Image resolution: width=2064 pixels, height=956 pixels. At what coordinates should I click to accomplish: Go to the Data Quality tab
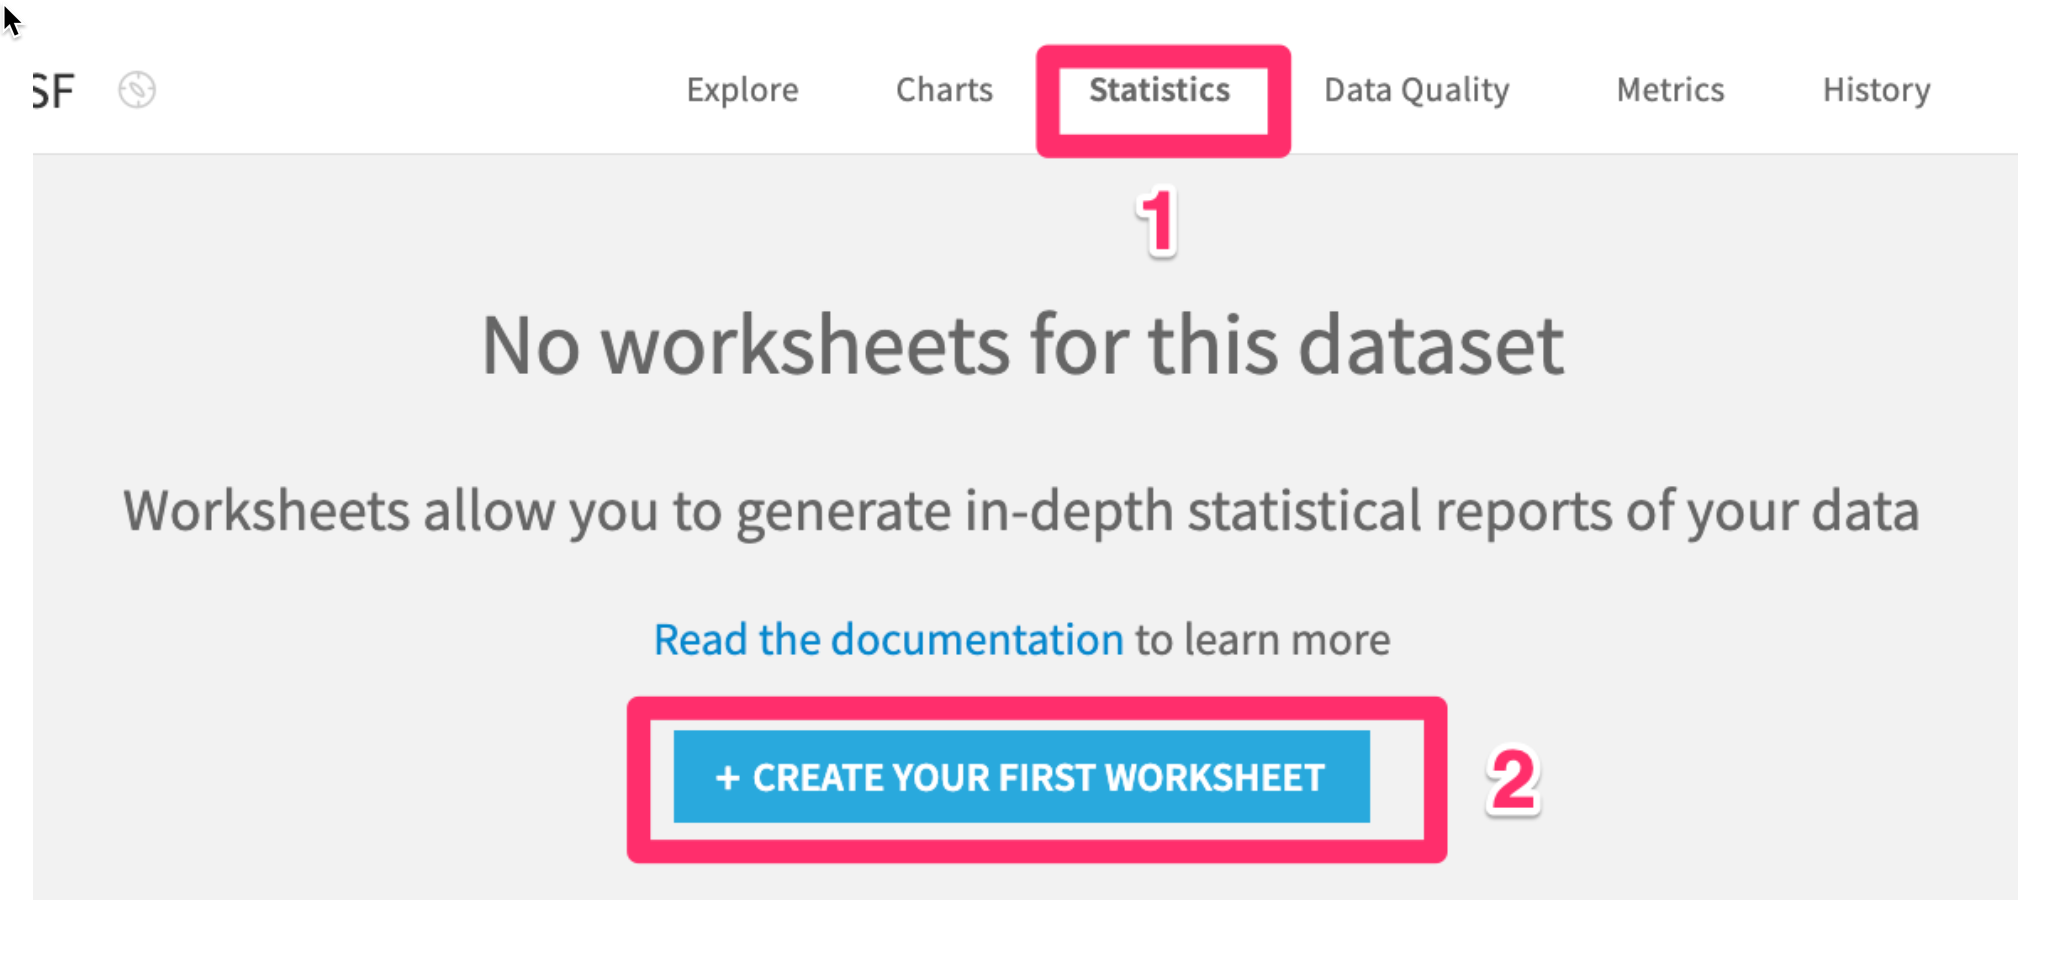(x=1416, y=90)
